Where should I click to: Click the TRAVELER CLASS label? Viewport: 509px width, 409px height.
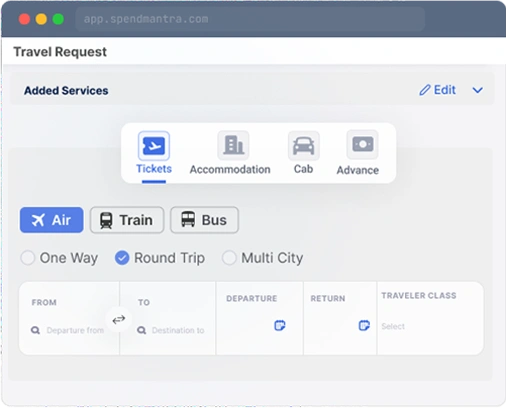pos(419,296)
